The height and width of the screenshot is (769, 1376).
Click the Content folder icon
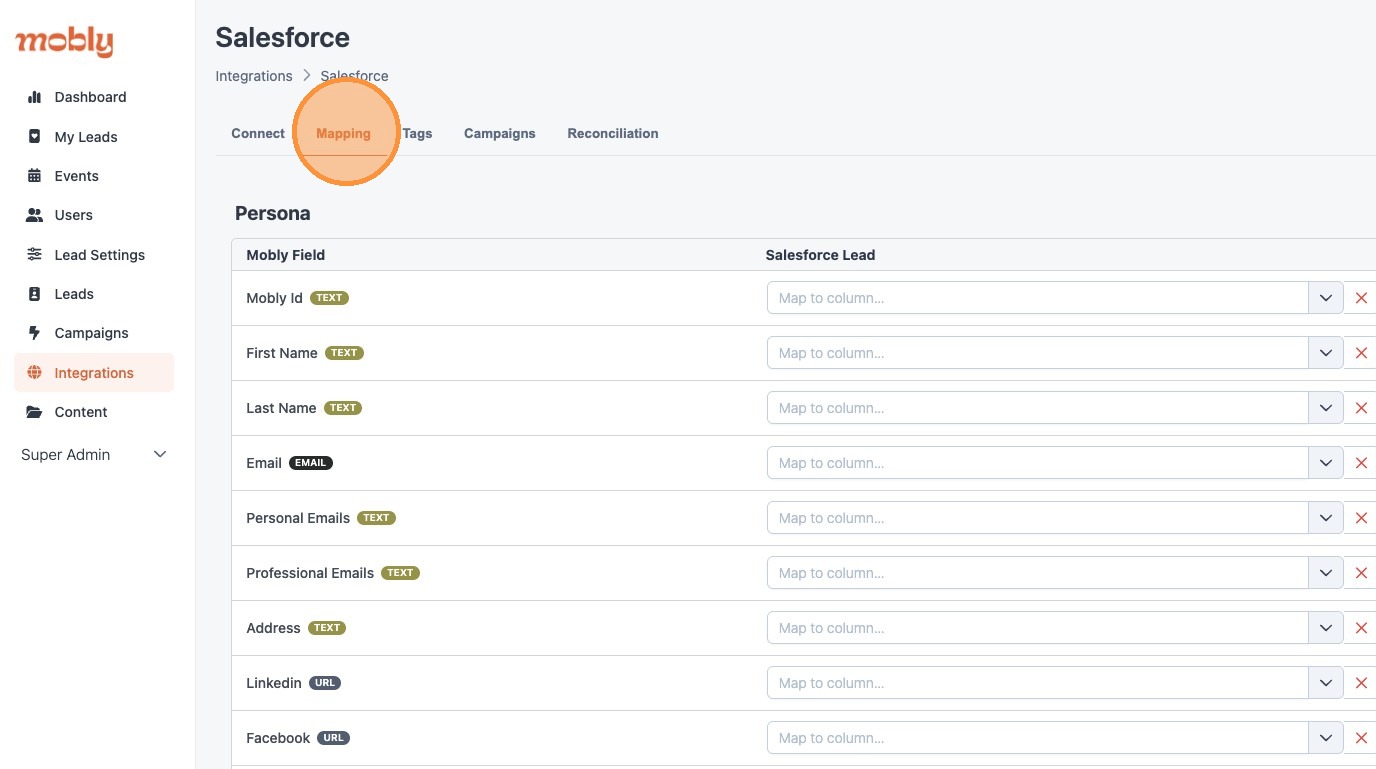click(x=34, y=412)
